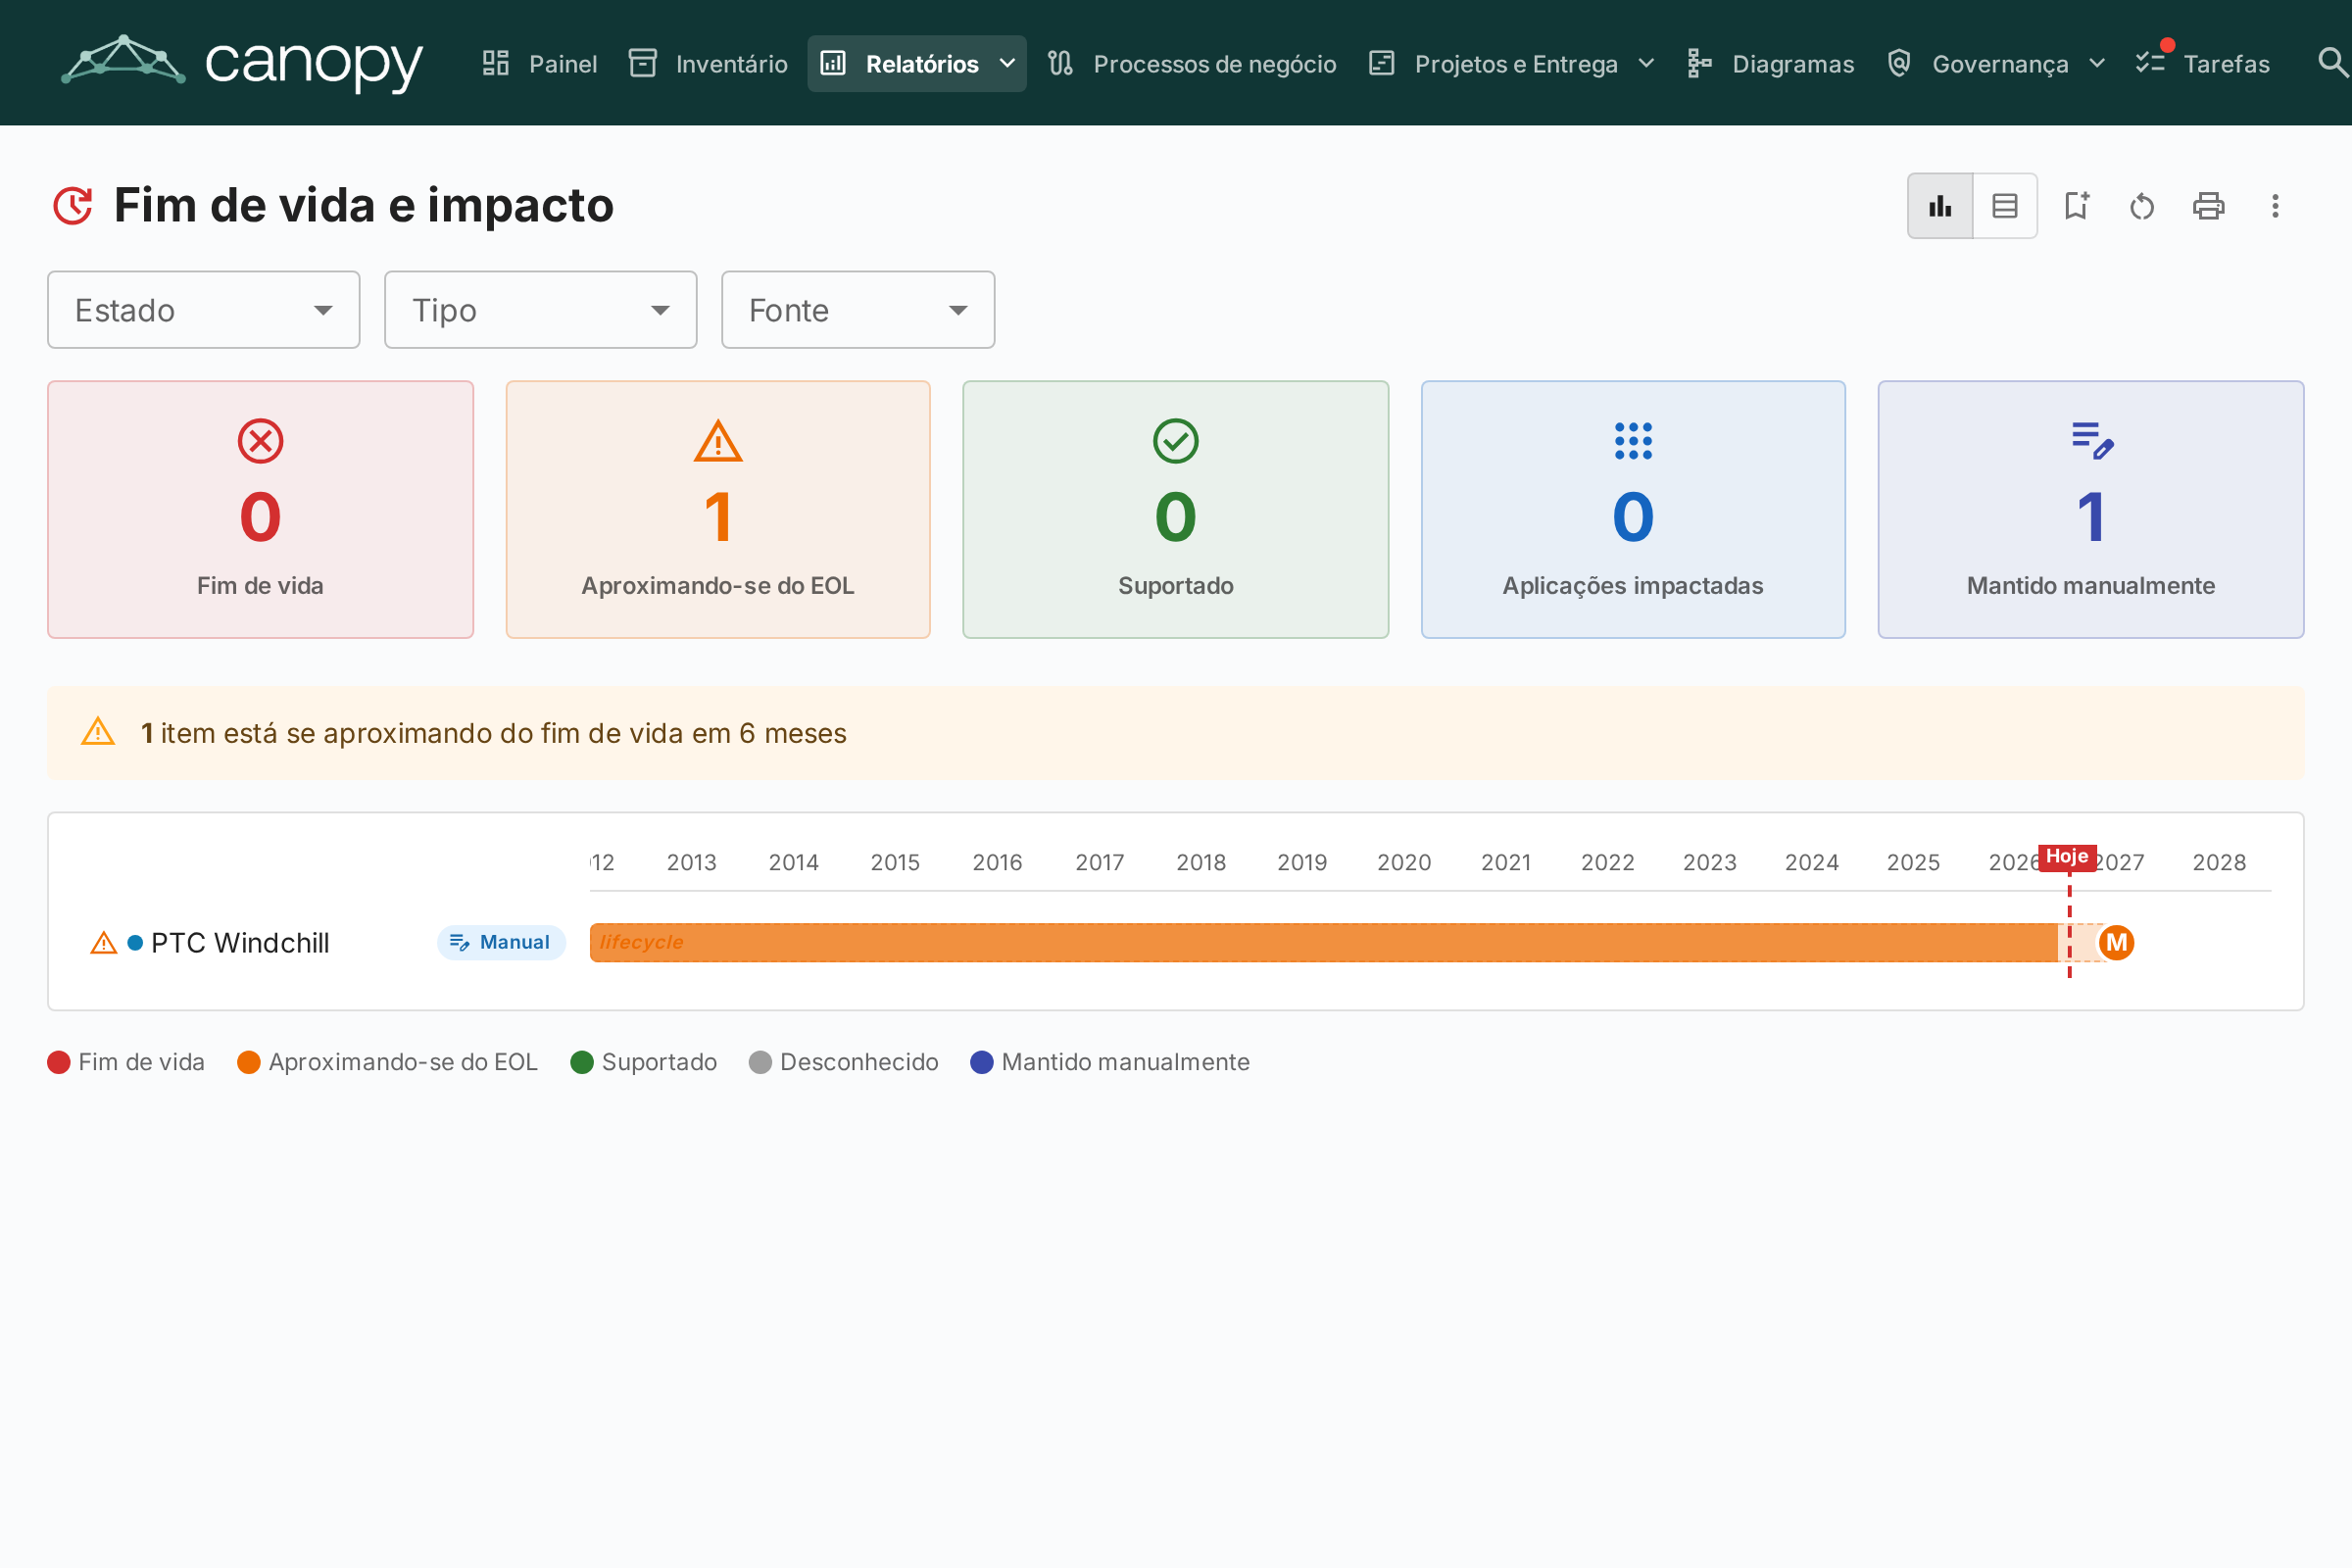
Task: Toggle the Aproximando-se do EOL legend item
Action: [x=388, y=1062]
